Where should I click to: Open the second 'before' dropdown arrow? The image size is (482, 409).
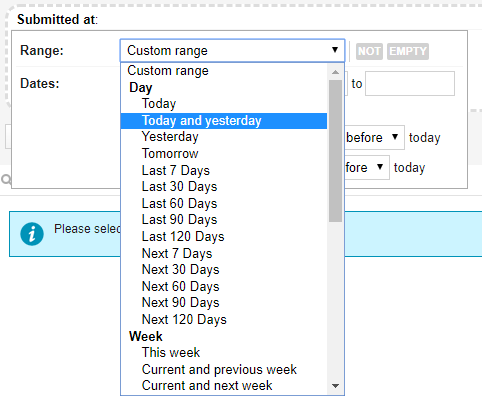pos(380,167)
